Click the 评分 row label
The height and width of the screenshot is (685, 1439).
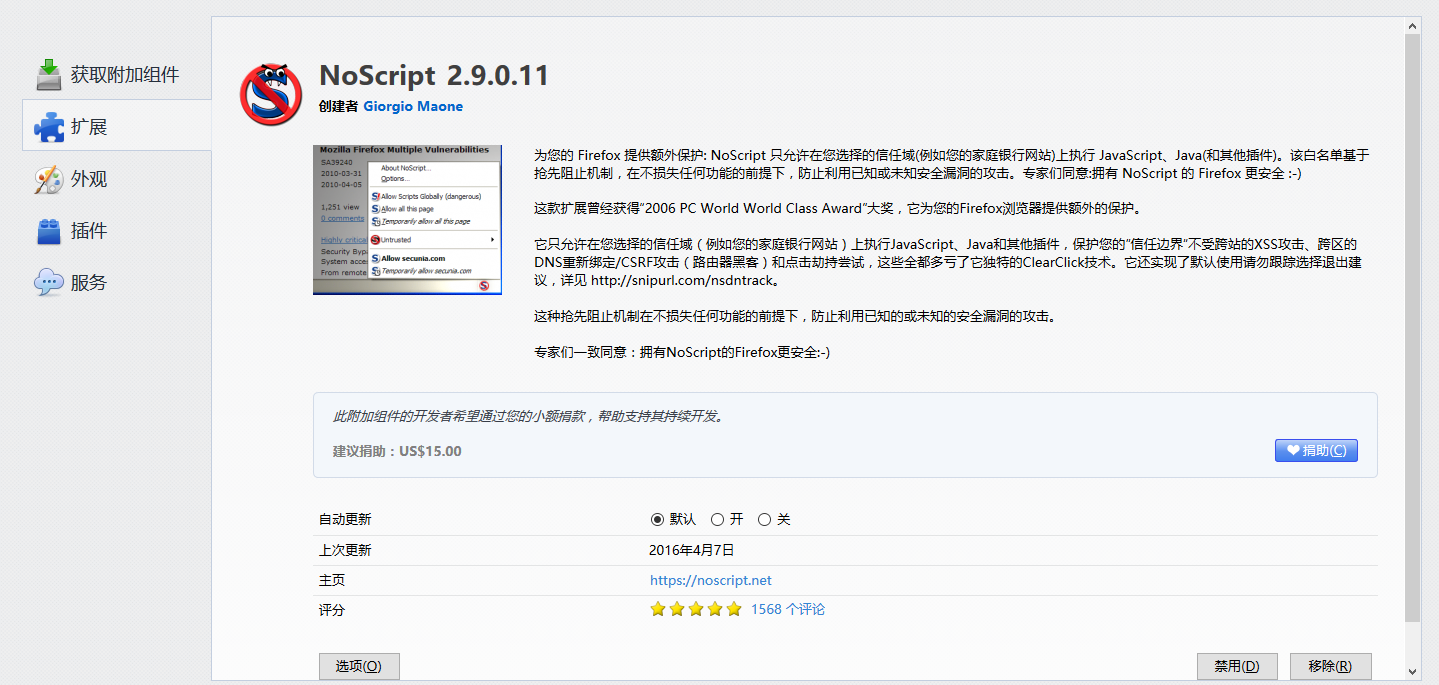point(332,610)
